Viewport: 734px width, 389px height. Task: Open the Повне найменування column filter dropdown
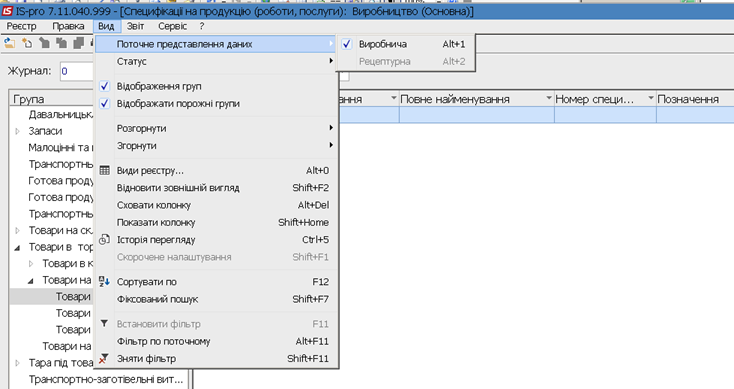(549, 98)
